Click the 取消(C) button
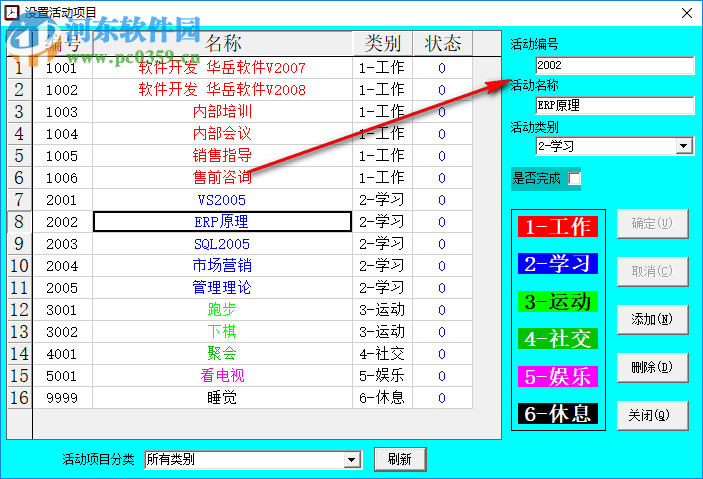Screen dimensions: 703x479 tap(652, 271)
